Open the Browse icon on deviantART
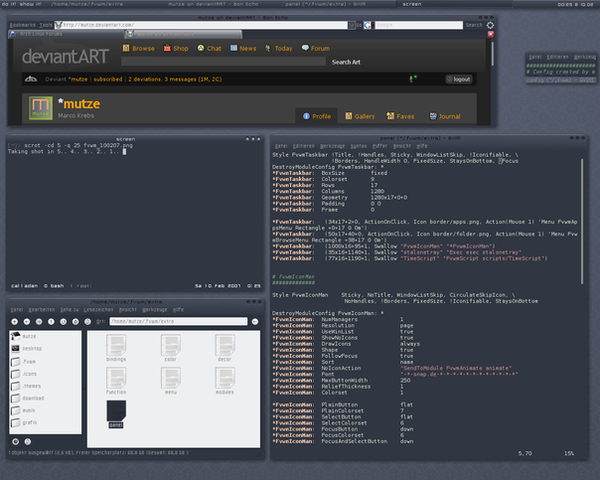The width and height of the screenshot is (600, 480). 126,48
